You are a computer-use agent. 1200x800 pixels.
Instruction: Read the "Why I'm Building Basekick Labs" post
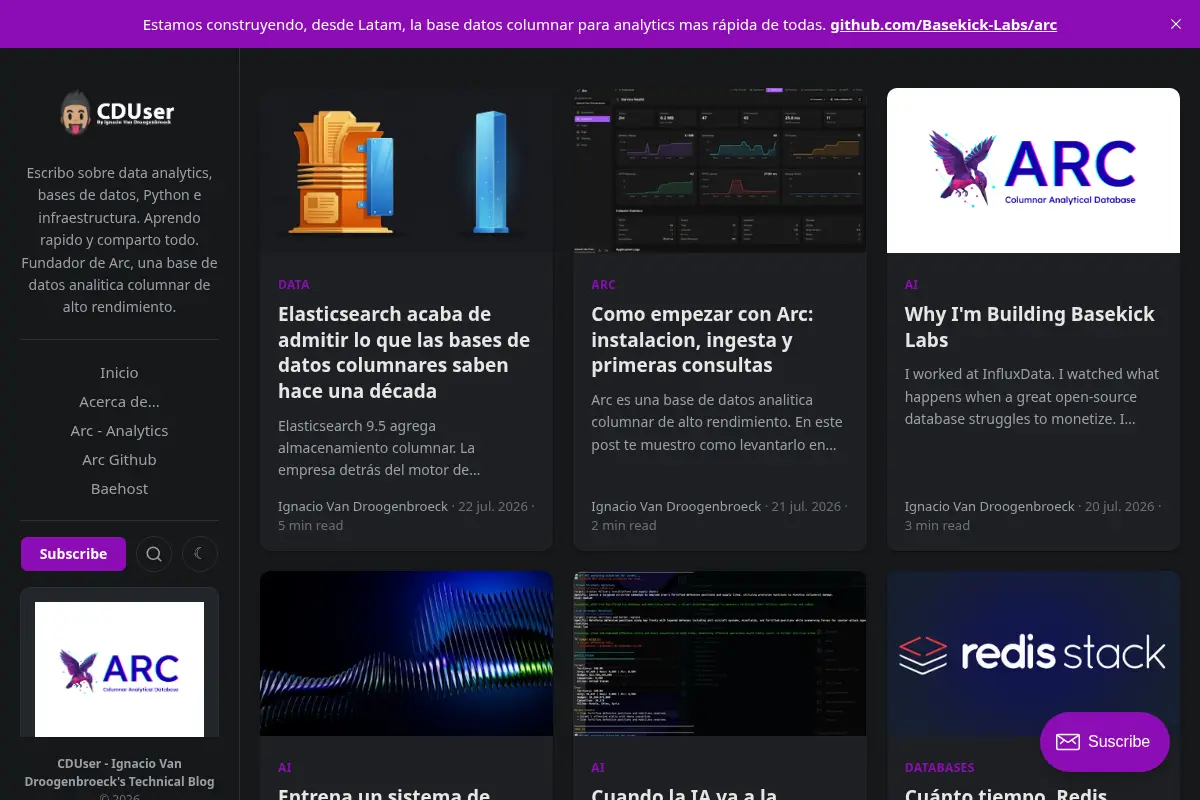click(1030, 327)
